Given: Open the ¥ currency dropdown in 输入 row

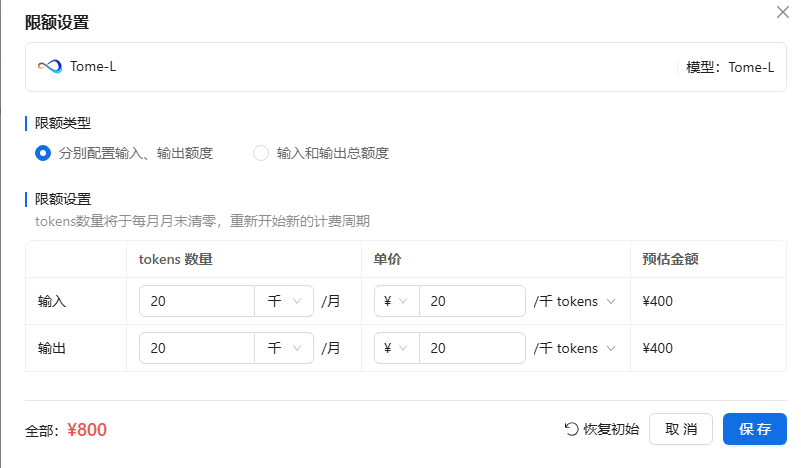Looking at the screenshot, I should click(x=396, y=301).
